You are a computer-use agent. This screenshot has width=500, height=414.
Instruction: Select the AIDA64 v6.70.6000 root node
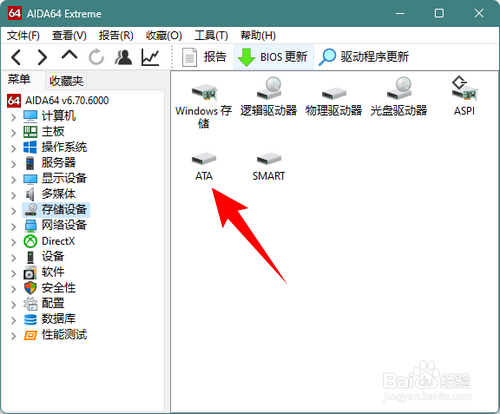coord(58,100)
